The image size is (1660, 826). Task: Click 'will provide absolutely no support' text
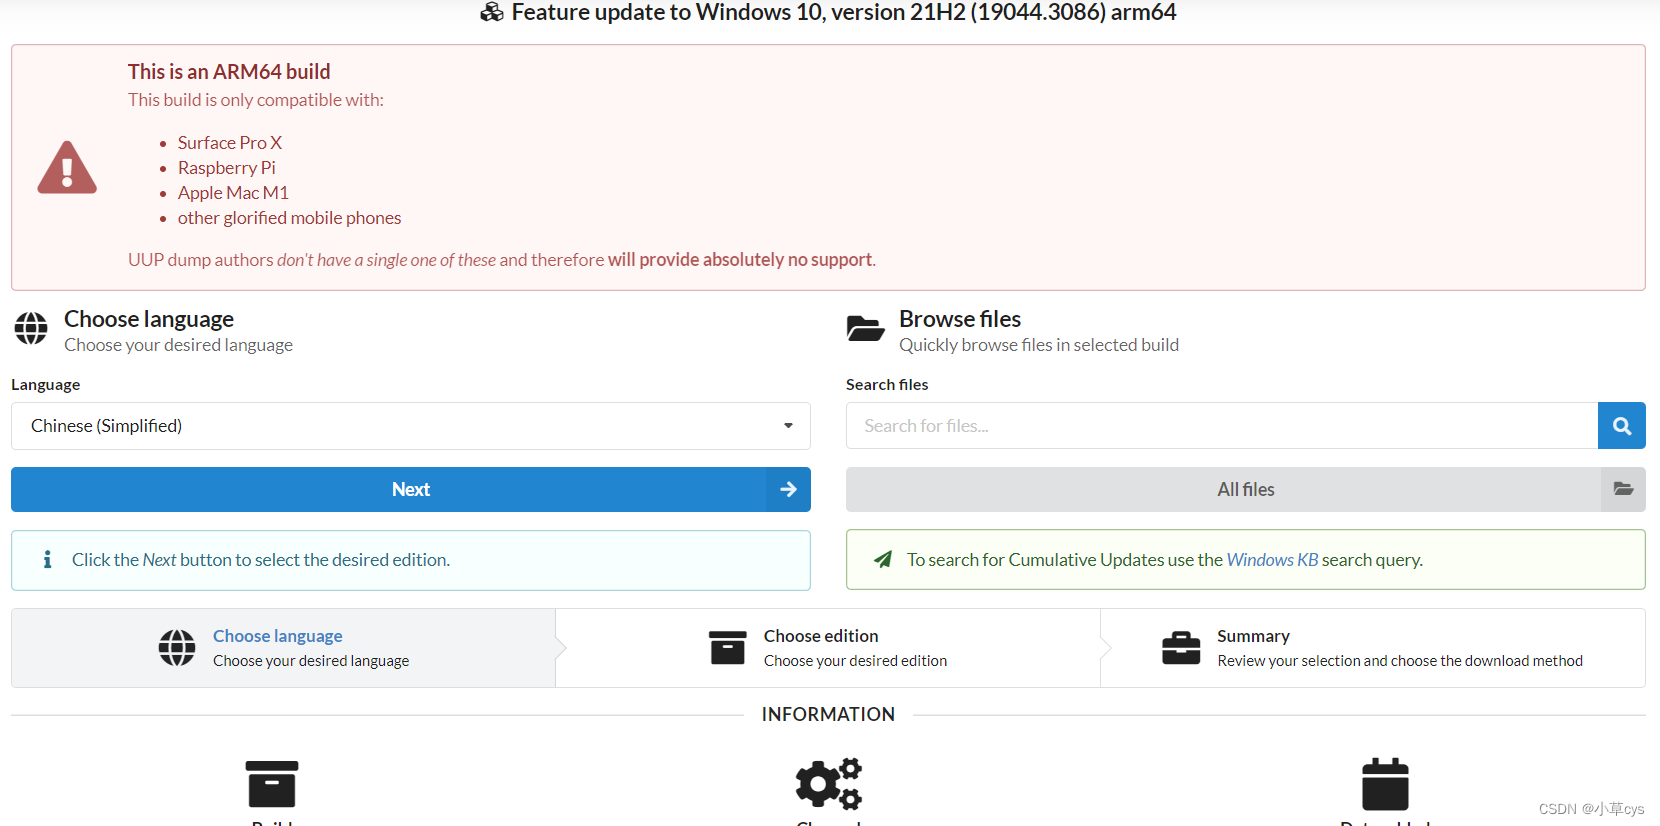(x=740, y=260)
